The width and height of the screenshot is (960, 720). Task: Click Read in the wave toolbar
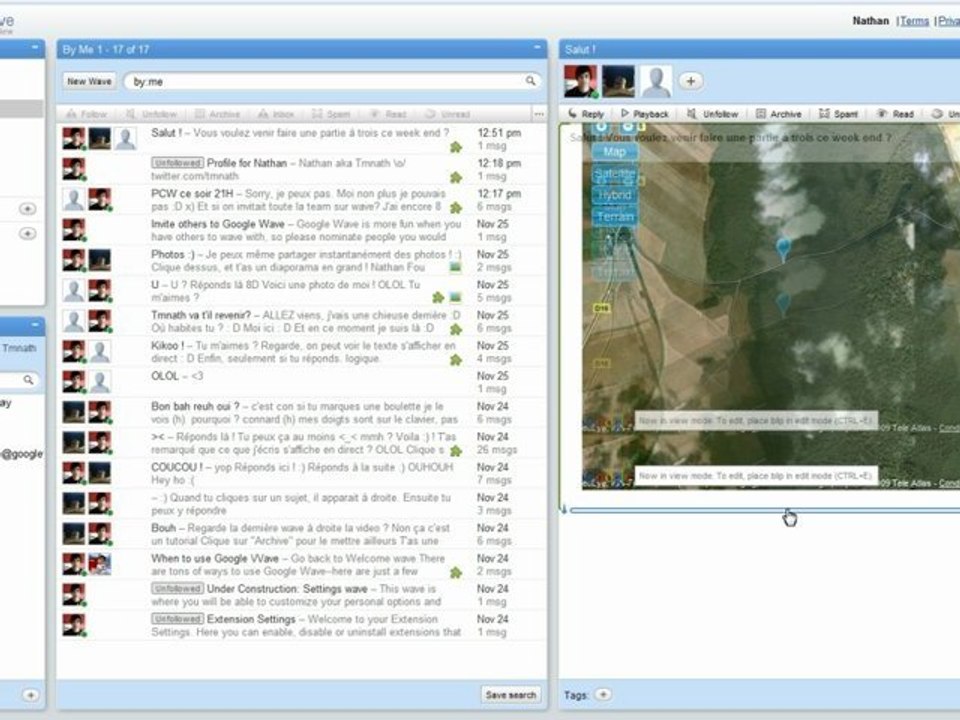[896, 114]
